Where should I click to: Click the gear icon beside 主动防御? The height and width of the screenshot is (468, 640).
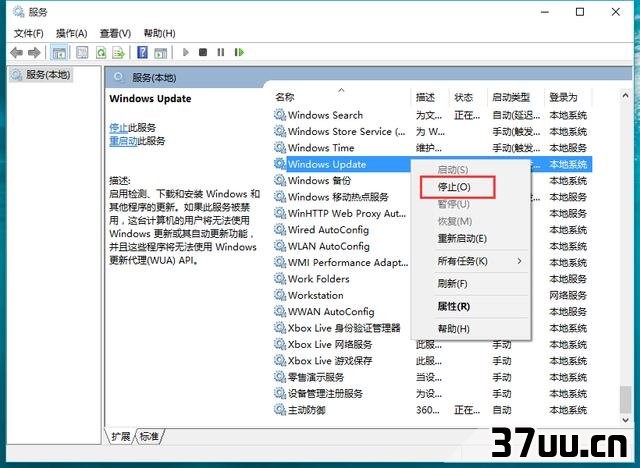click(x=280, y=410)
